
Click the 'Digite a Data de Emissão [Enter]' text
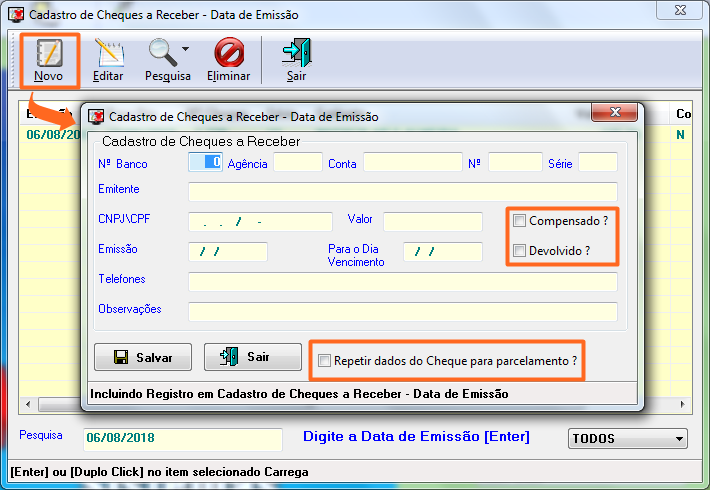point(416,436)
